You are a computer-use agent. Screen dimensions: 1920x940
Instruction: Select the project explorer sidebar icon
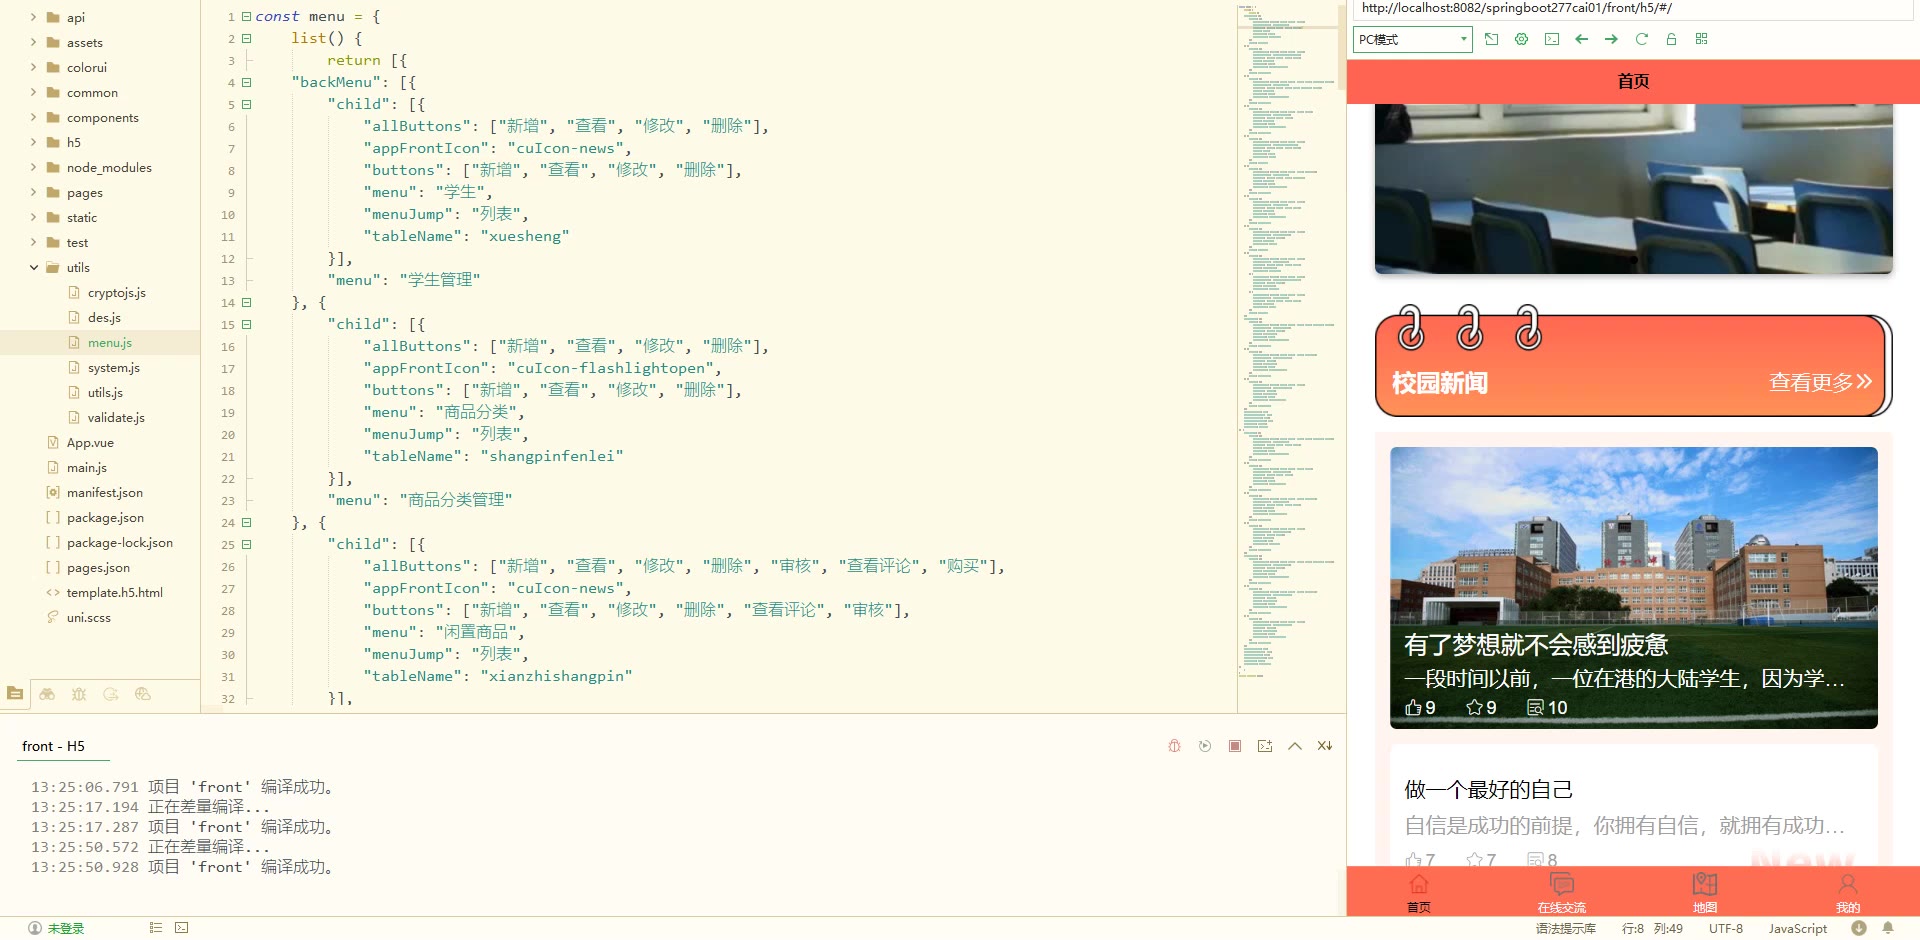15,693
